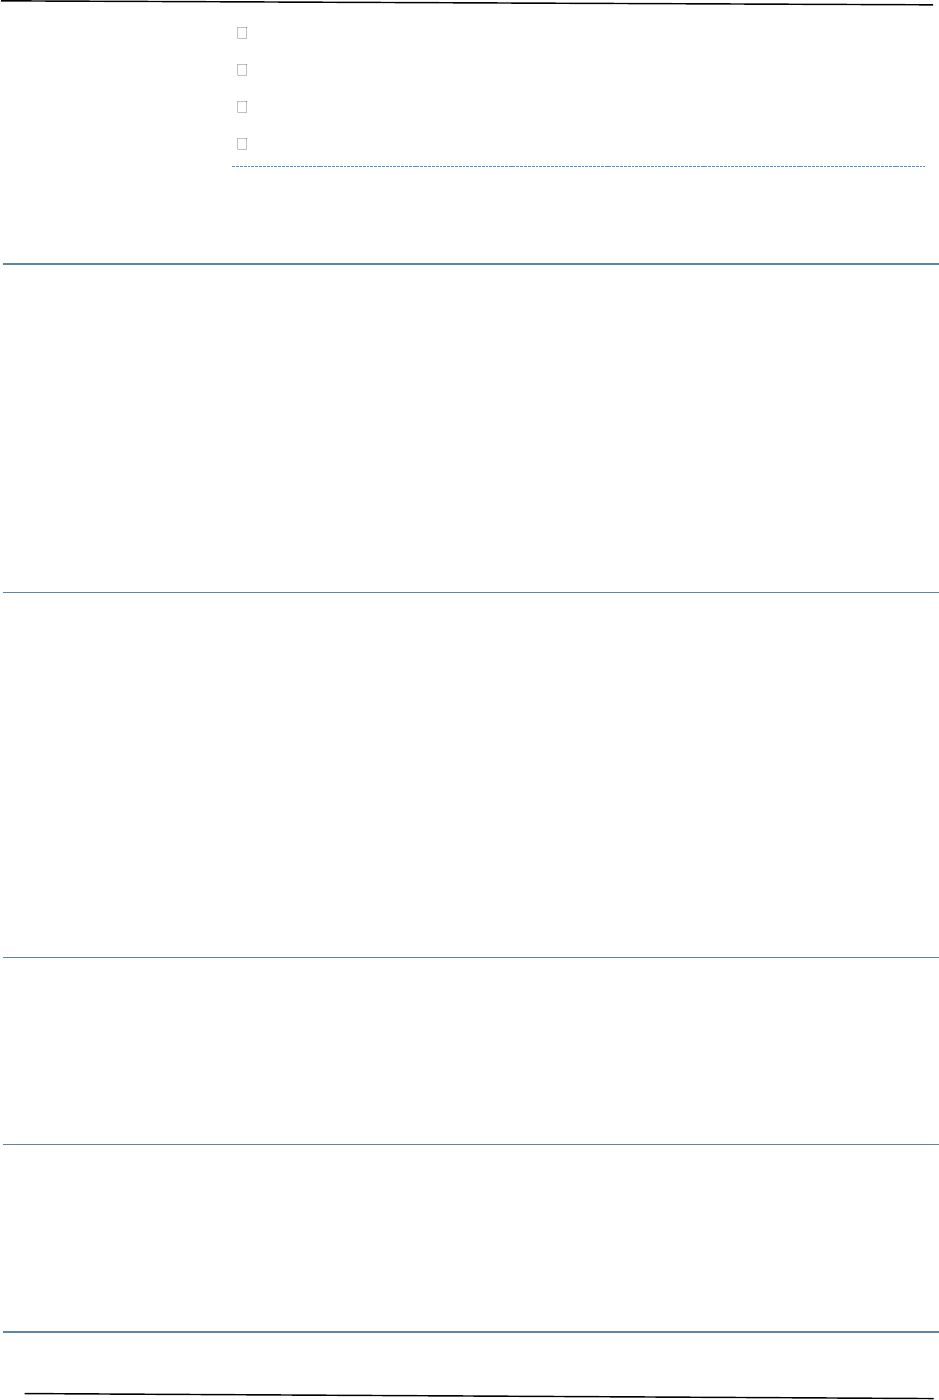Click the blue dashed divider under the checkboxes
939x1400 pixels.
tap(578, 166)
